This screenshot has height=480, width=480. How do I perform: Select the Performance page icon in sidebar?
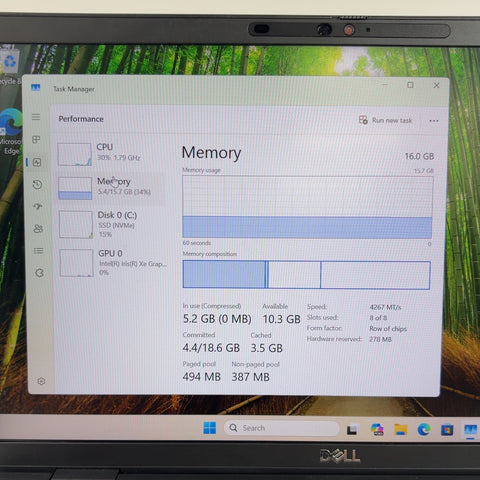[x=37, y=162]
